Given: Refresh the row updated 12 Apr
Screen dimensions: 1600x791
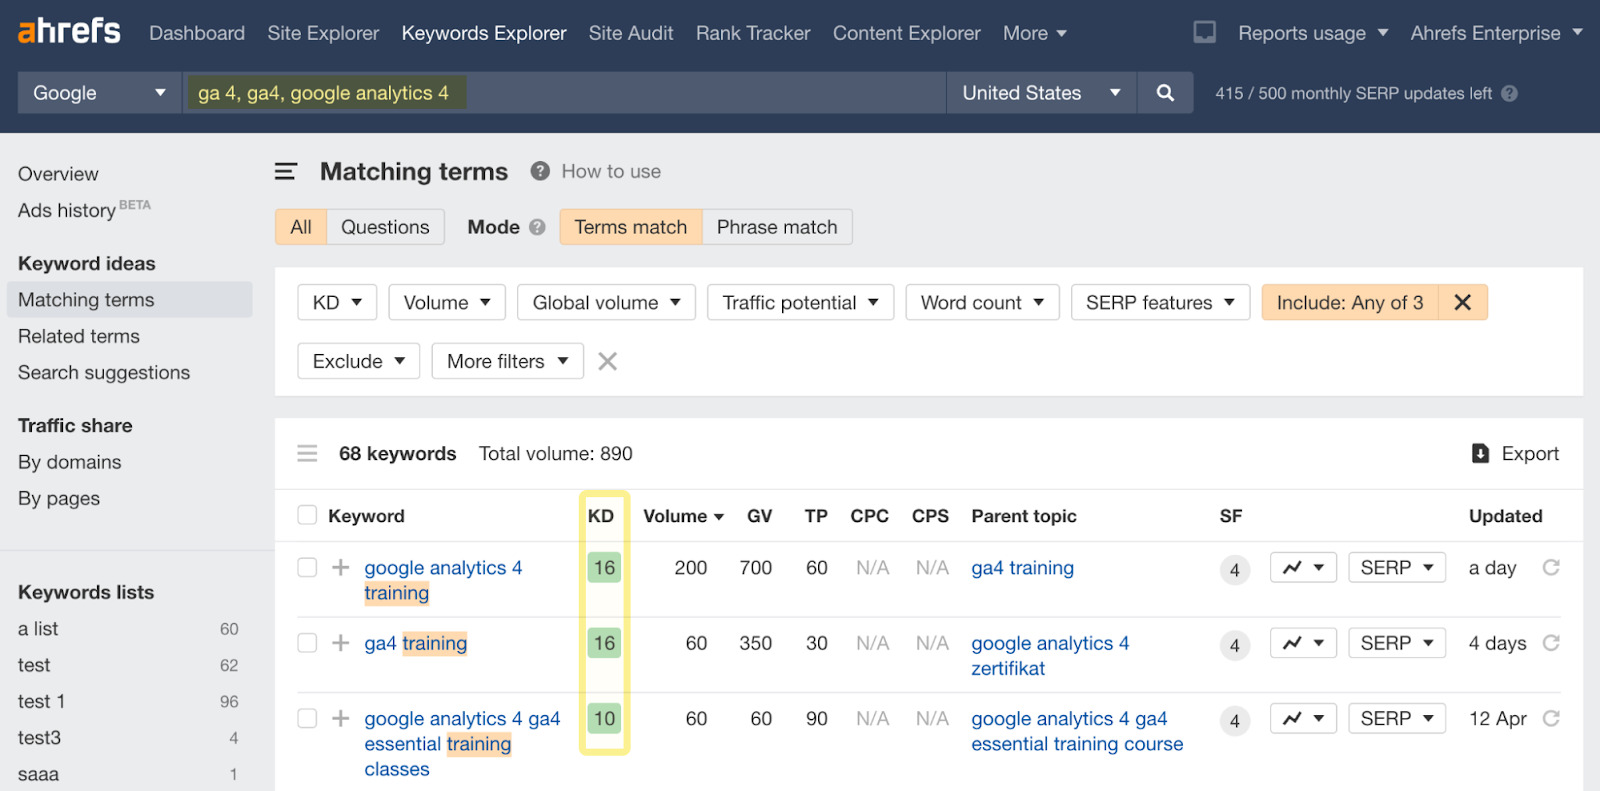Looking at the screenshot, I should (x=1551, y=718).
